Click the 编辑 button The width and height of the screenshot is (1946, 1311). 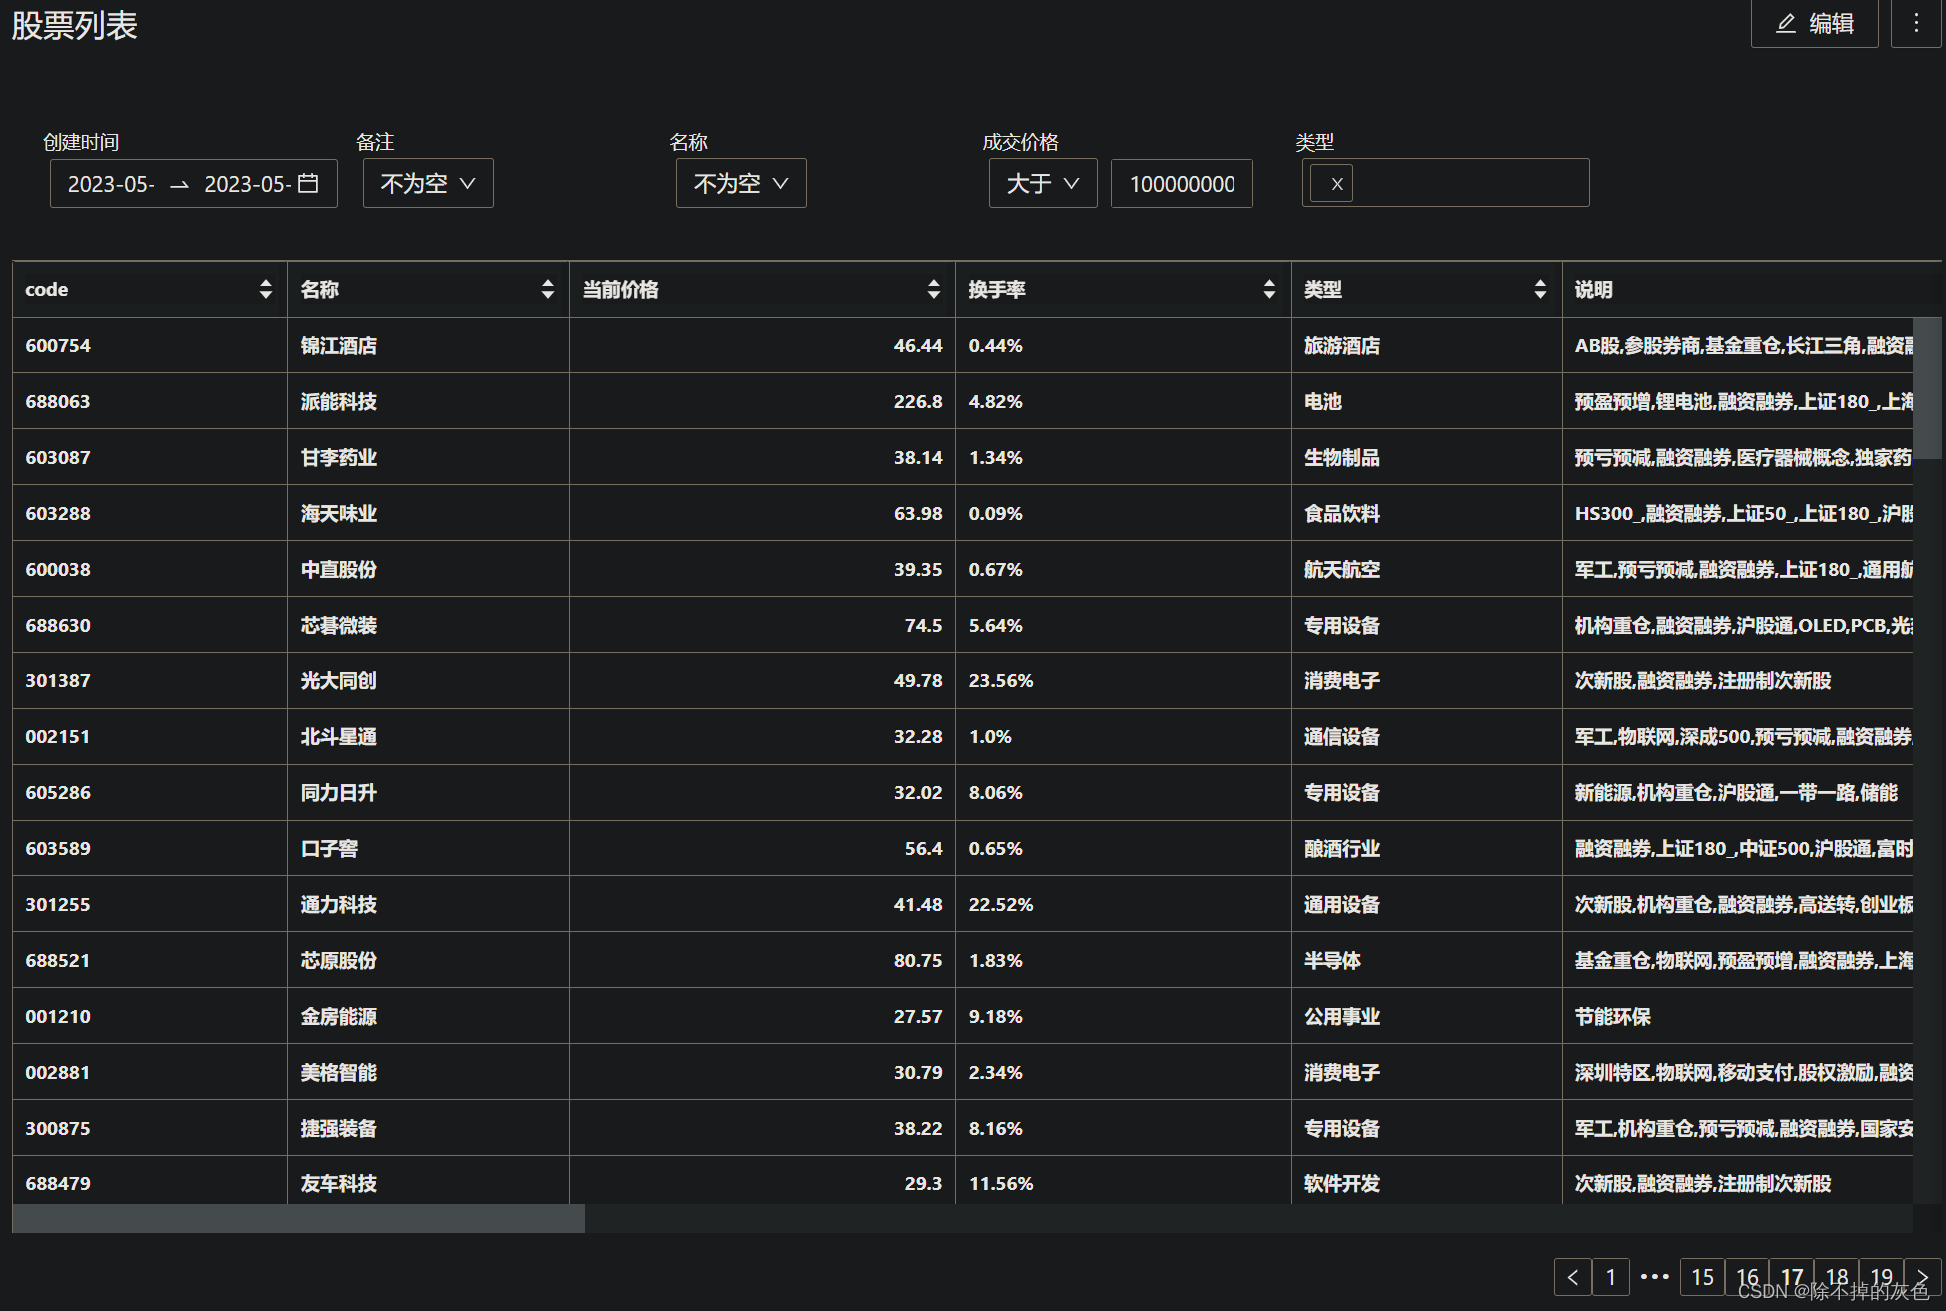(1814, 23)
